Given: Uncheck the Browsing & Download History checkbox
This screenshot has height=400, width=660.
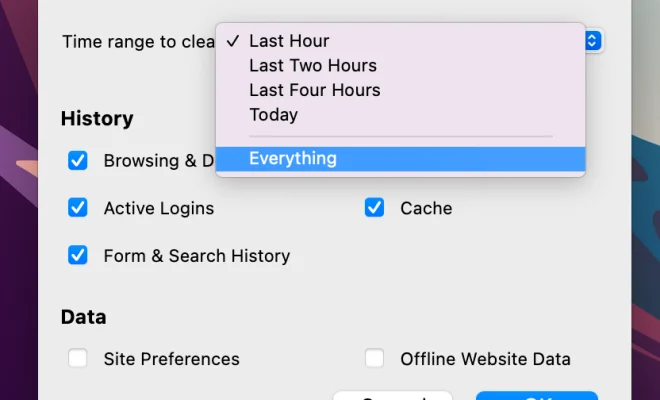Looking at the screenshot, I should (78, 160).
